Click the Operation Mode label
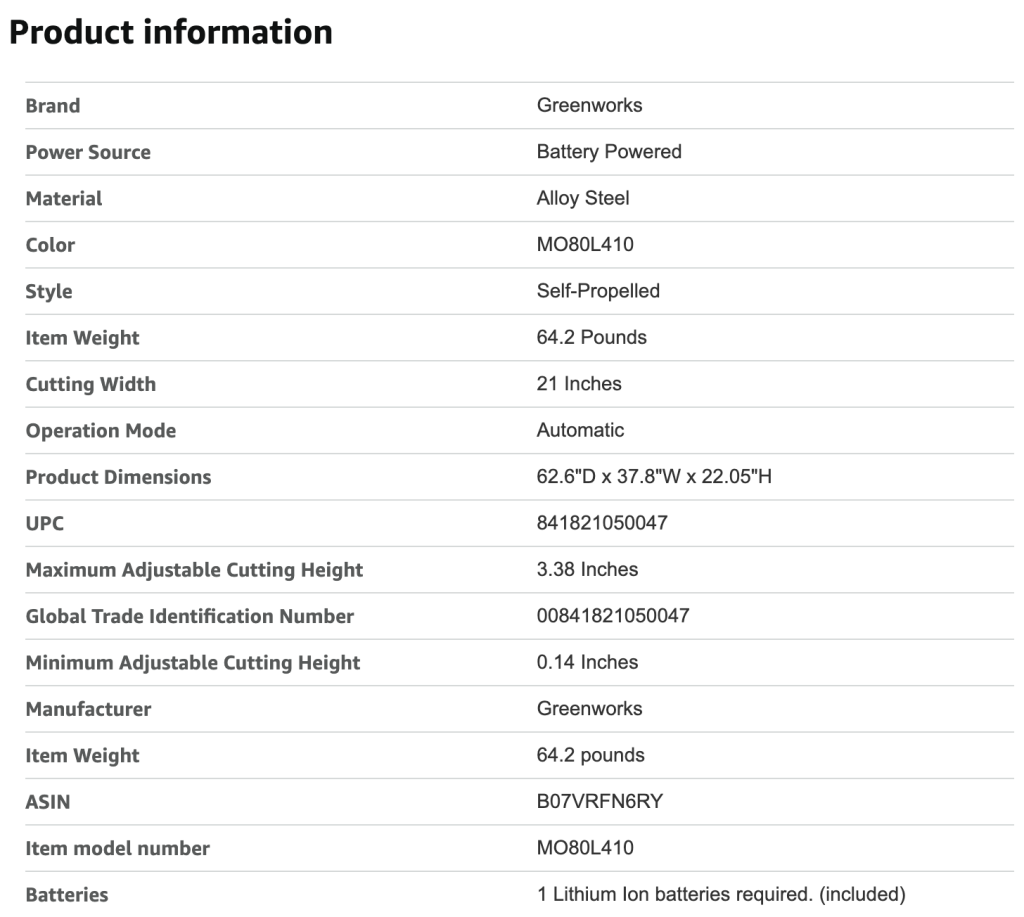The image size is (1024, 917). (x=100, y=431)
